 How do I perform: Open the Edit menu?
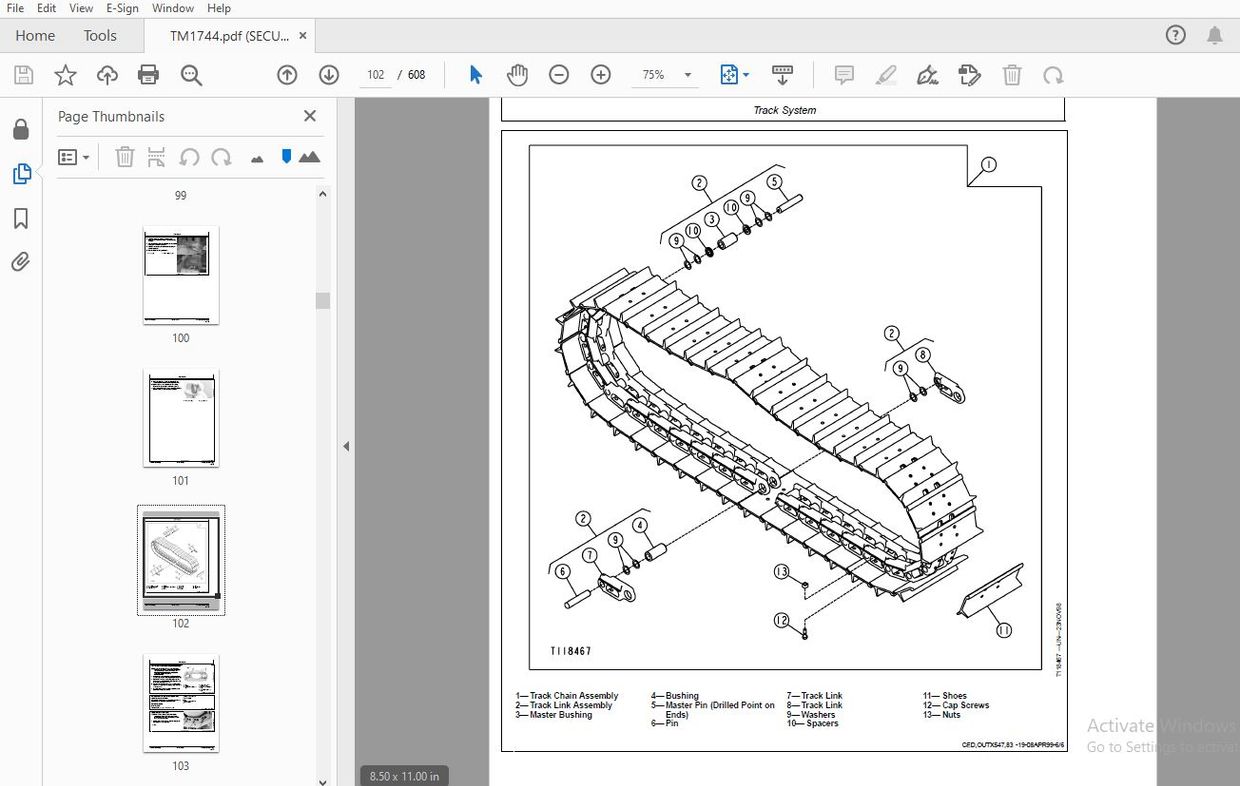coord(47,8)
